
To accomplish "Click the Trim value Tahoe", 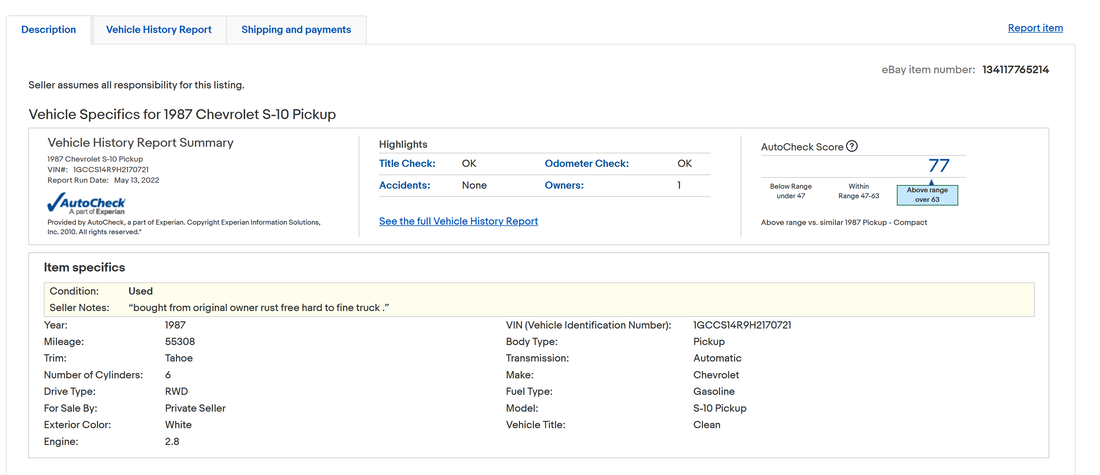I will 179,358.
